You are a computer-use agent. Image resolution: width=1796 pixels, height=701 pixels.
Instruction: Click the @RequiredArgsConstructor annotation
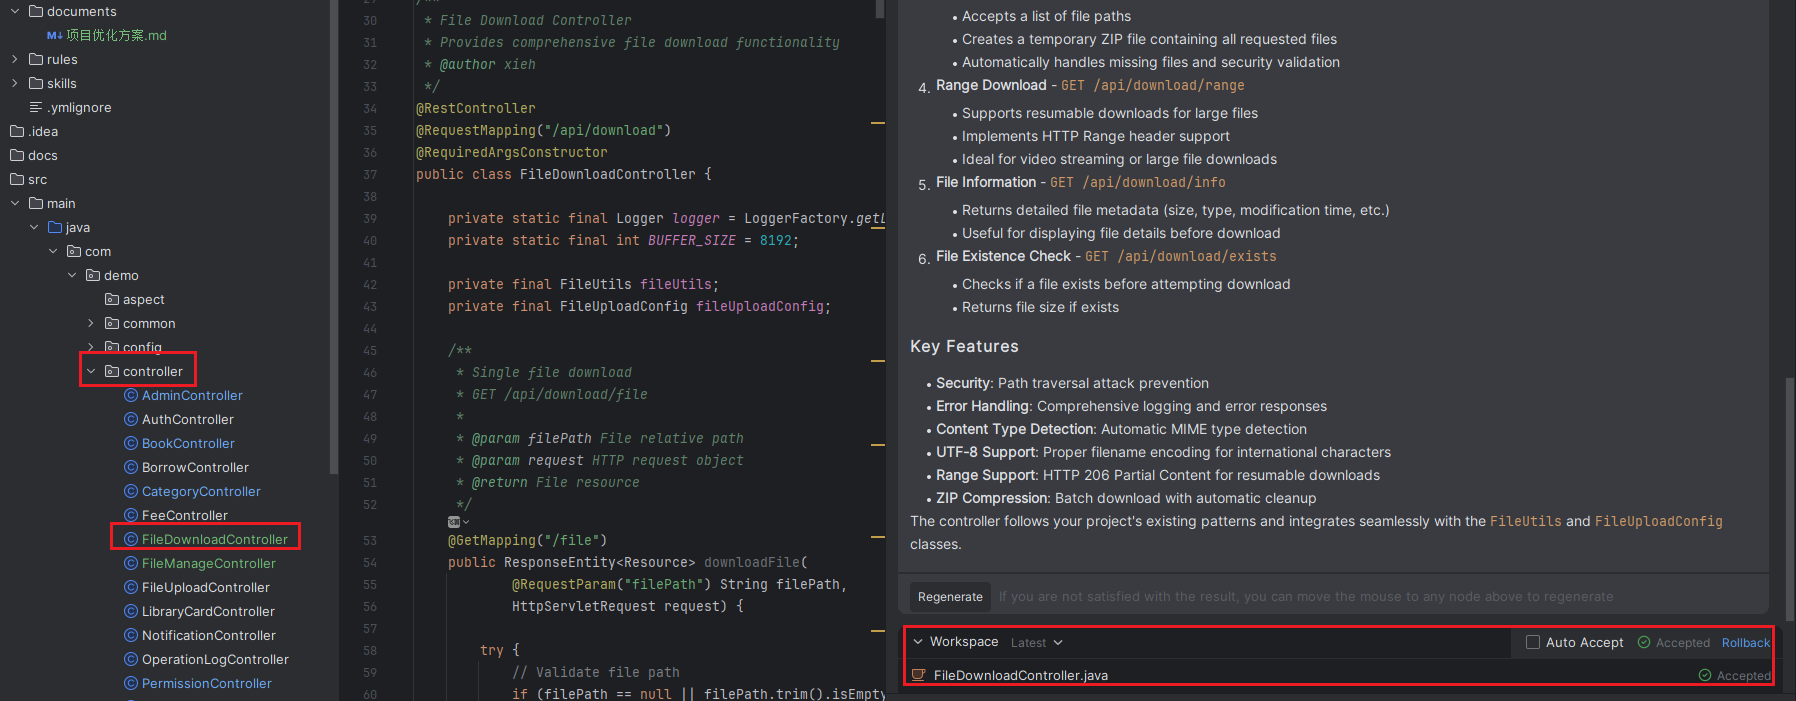click(511, 152)
